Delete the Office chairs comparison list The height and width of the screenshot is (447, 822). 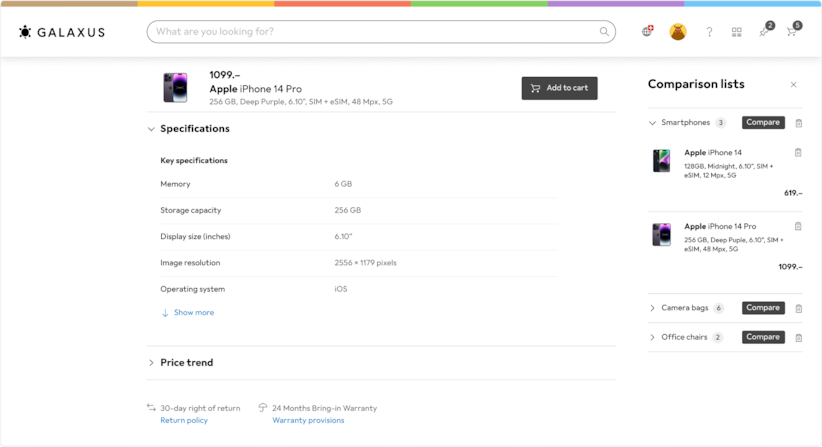(798, 338)
